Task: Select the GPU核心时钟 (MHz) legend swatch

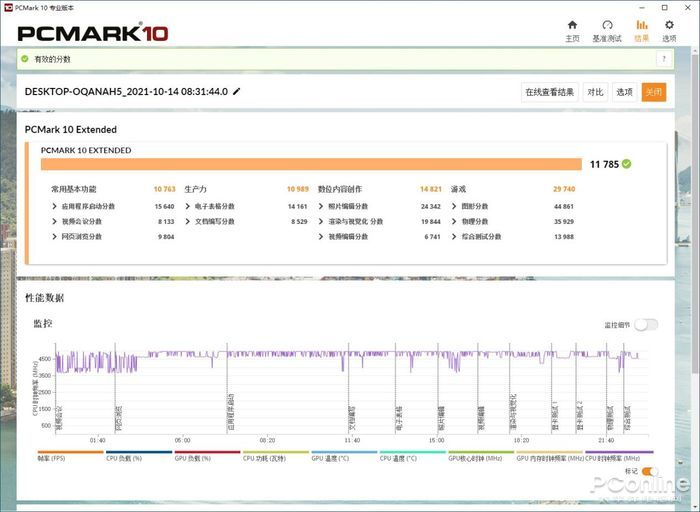Action: pyautogui.click(x=481, y=452)
